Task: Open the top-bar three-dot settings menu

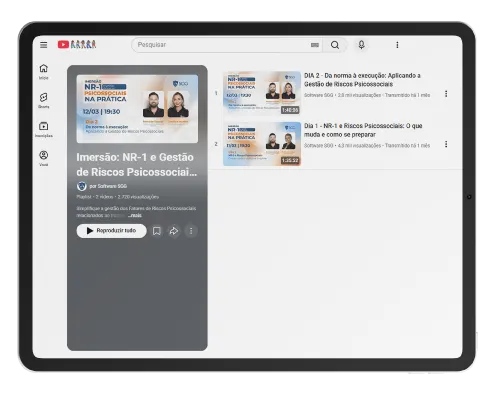Action: 397,45
